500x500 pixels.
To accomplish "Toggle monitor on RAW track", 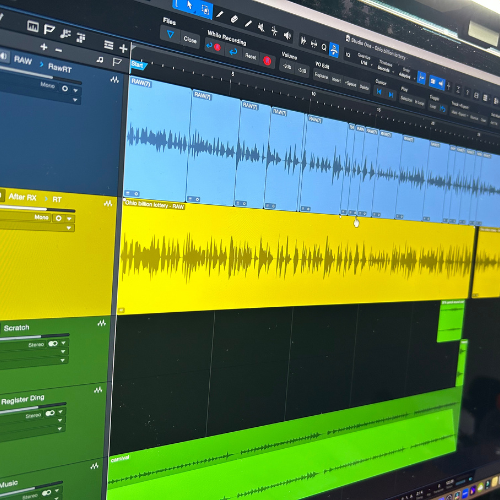I will (x=3, y=56).
